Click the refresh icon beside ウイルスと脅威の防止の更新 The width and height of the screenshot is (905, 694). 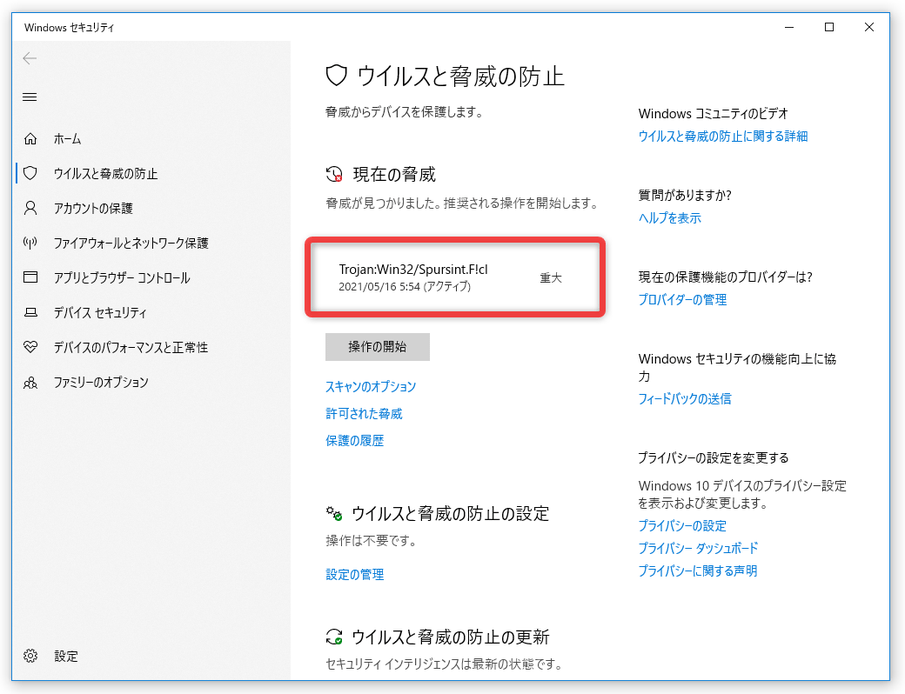(334, 637)
